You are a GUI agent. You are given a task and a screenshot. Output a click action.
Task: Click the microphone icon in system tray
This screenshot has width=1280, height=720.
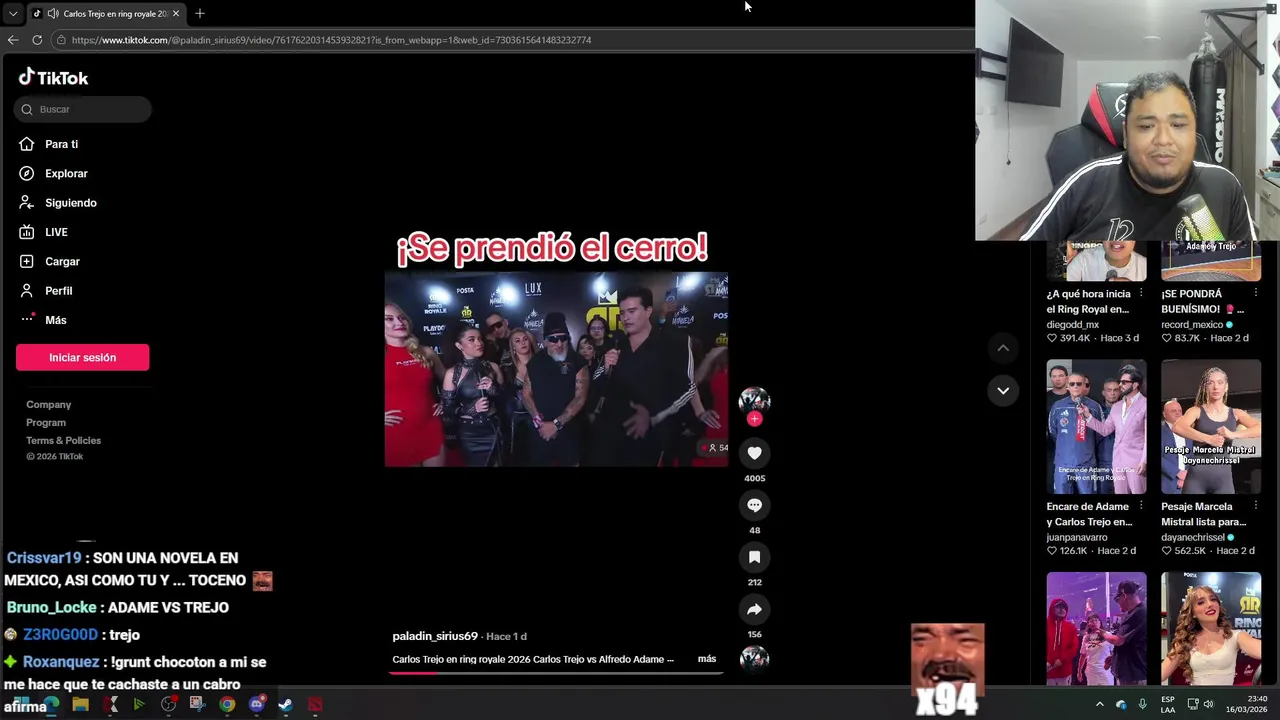point(1142,704)
